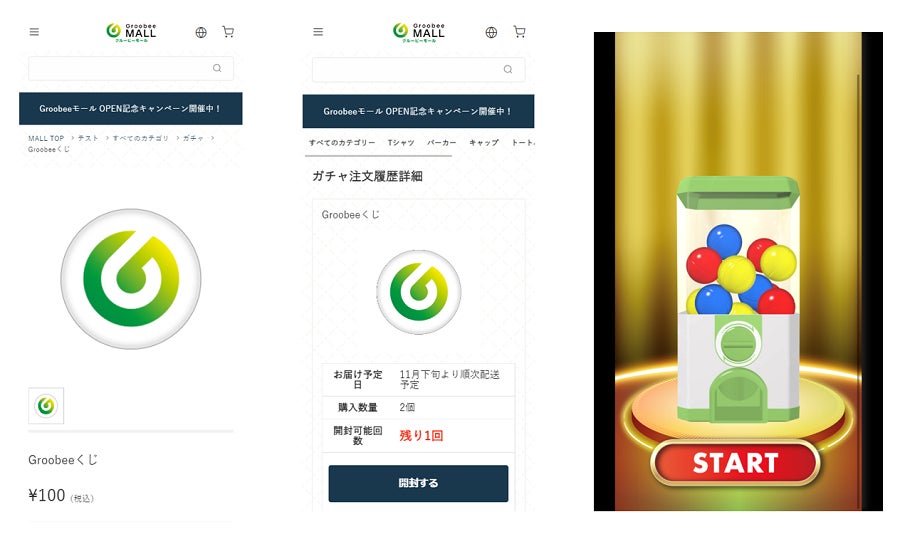This screenshot has height=534, width=900.
Task: Click Groobee MALL logo on product page
Action: click(131, 32)
